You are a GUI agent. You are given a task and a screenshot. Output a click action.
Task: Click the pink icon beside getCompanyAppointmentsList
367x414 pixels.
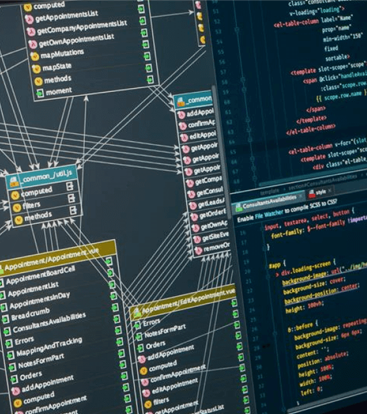point(31,32)
